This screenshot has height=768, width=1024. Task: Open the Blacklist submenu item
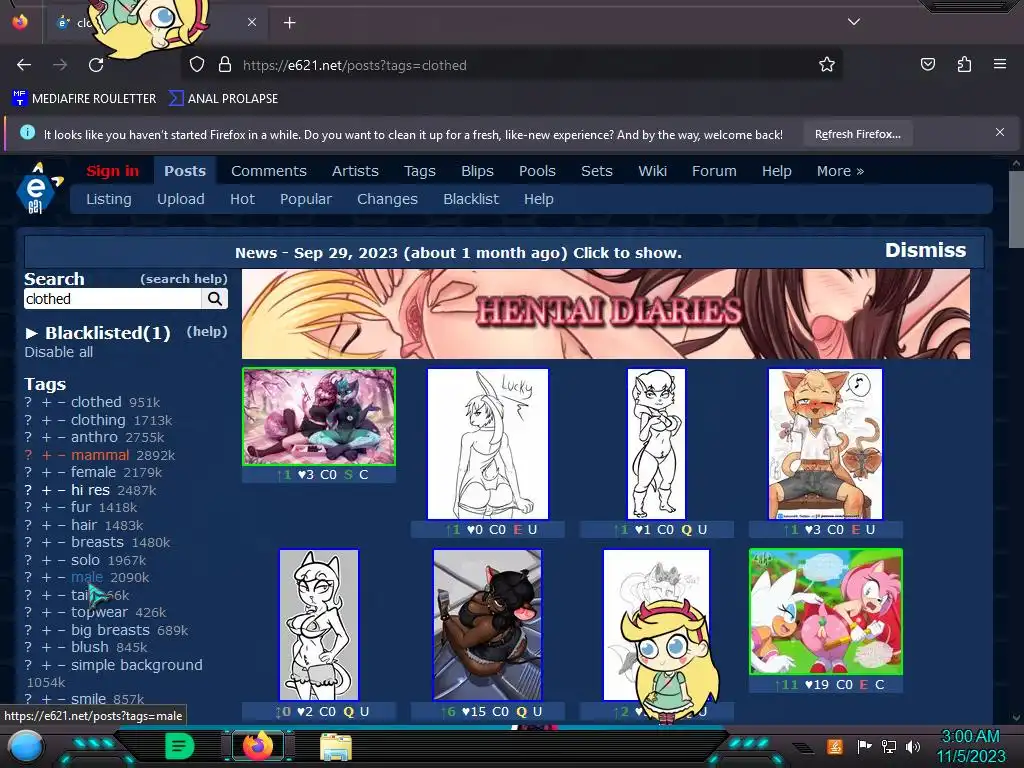470,199
